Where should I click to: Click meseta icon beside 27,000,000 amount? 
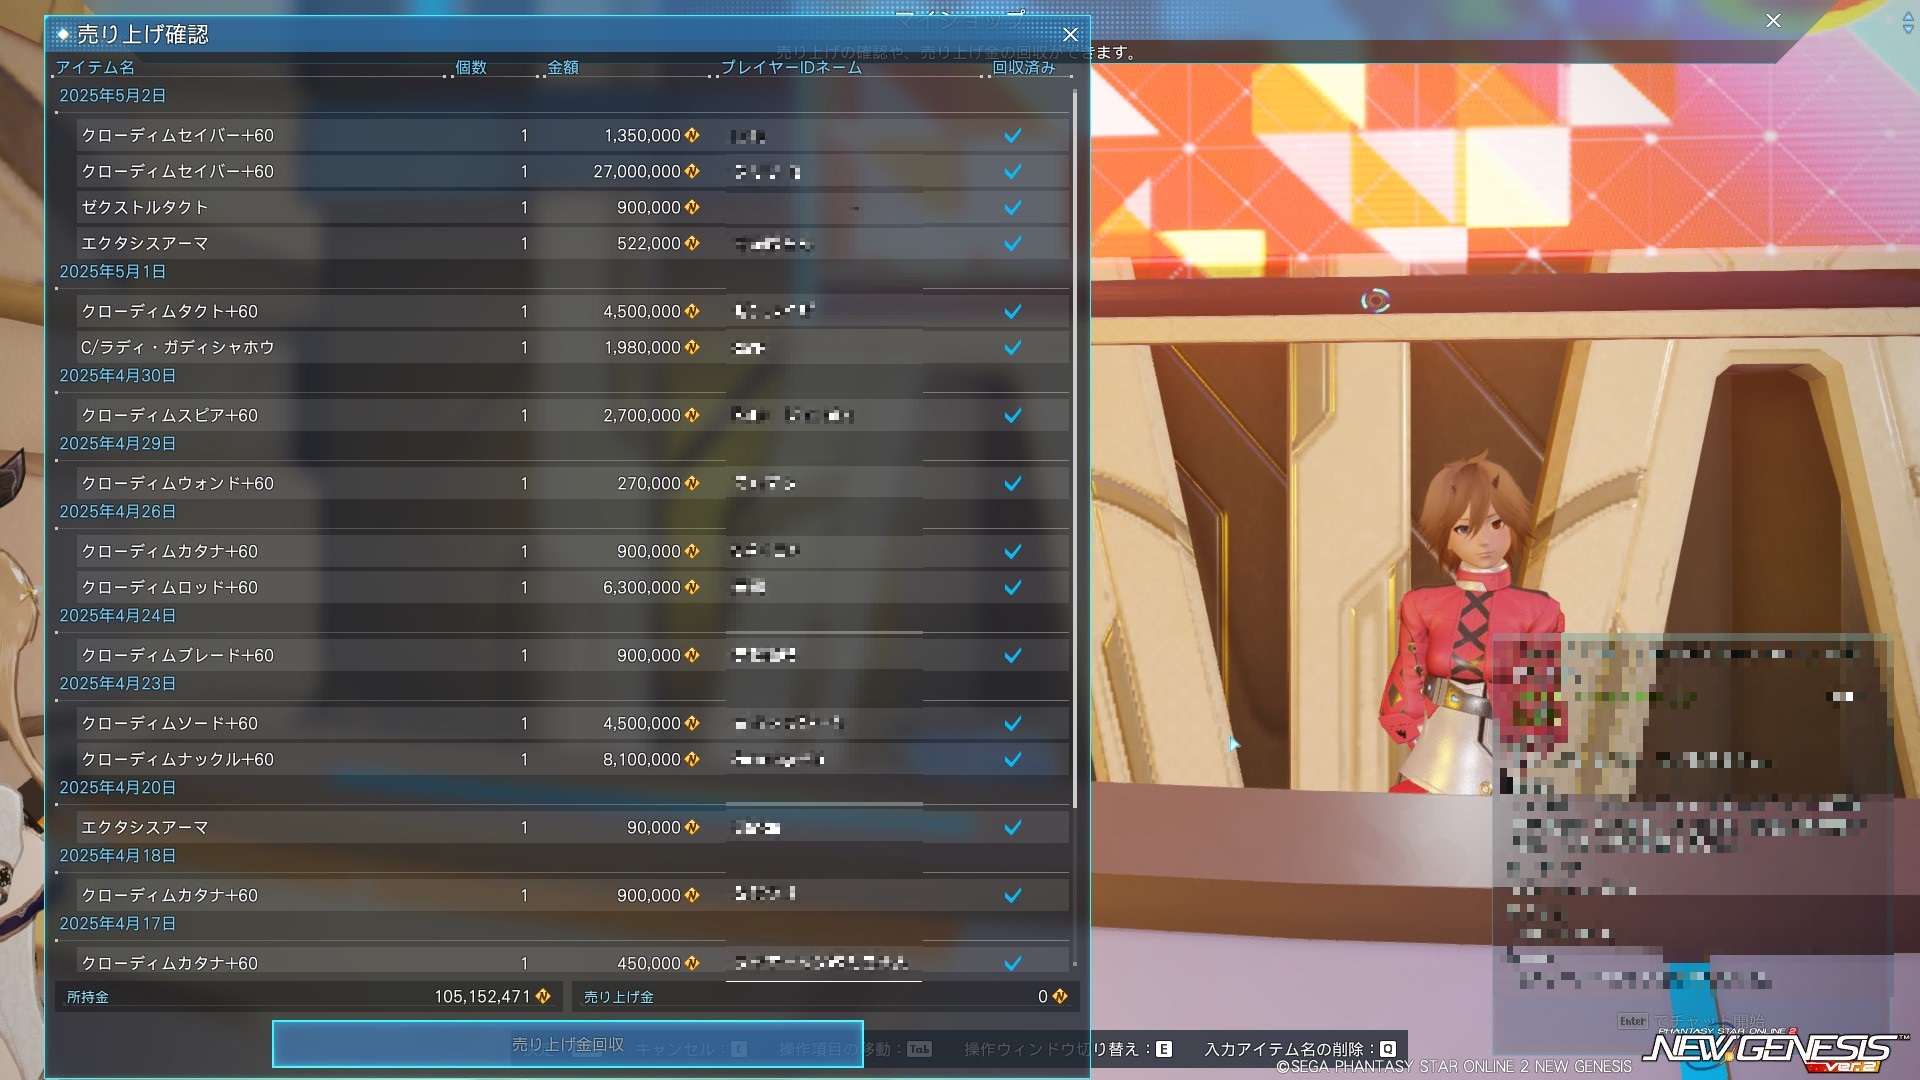[692, 171]
